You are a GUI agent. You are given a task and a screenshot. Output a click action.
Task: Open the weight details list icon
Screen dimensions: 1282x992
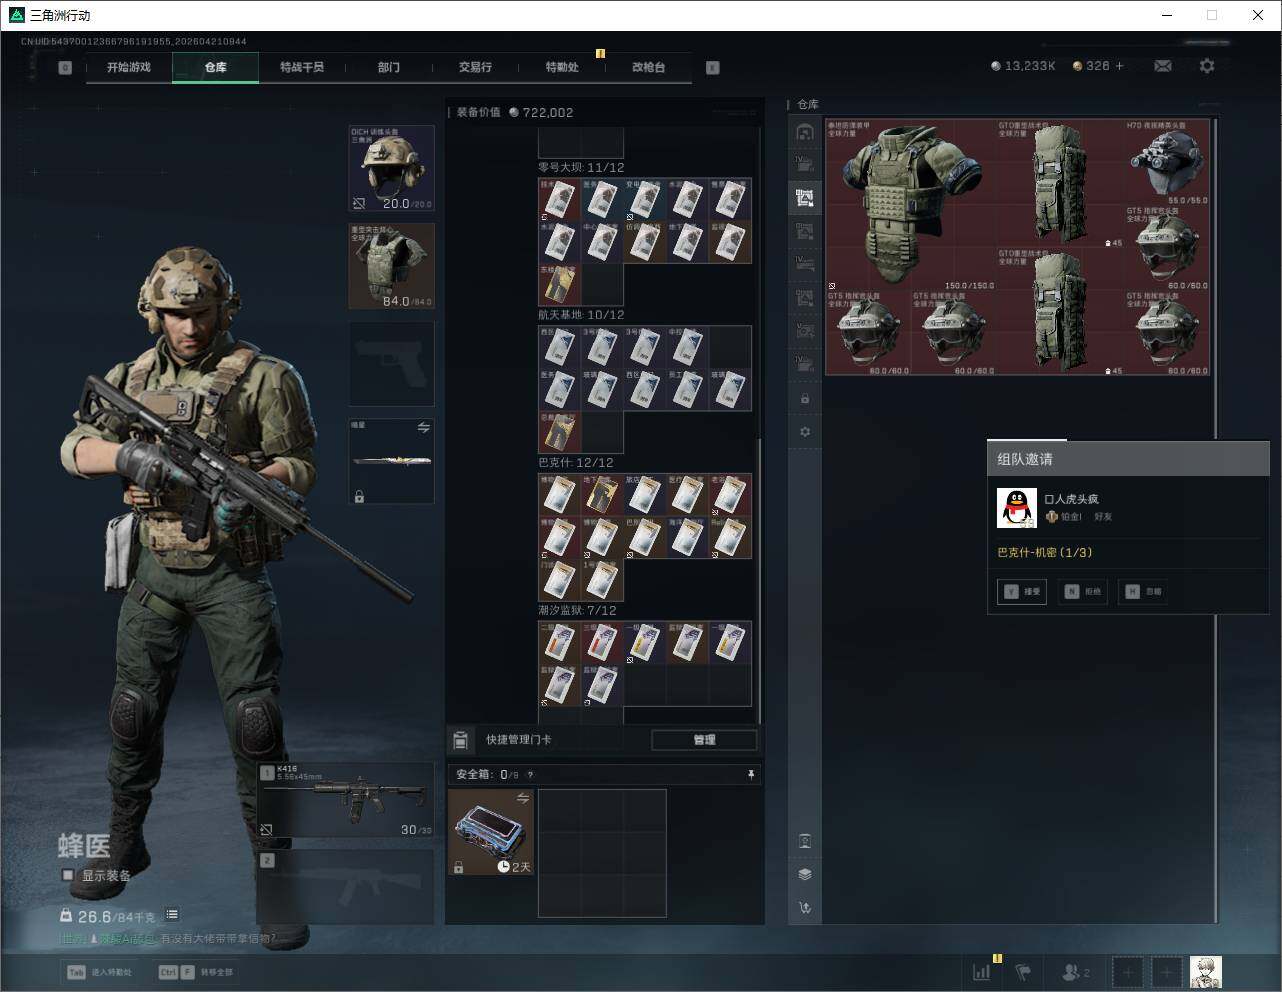172,915
